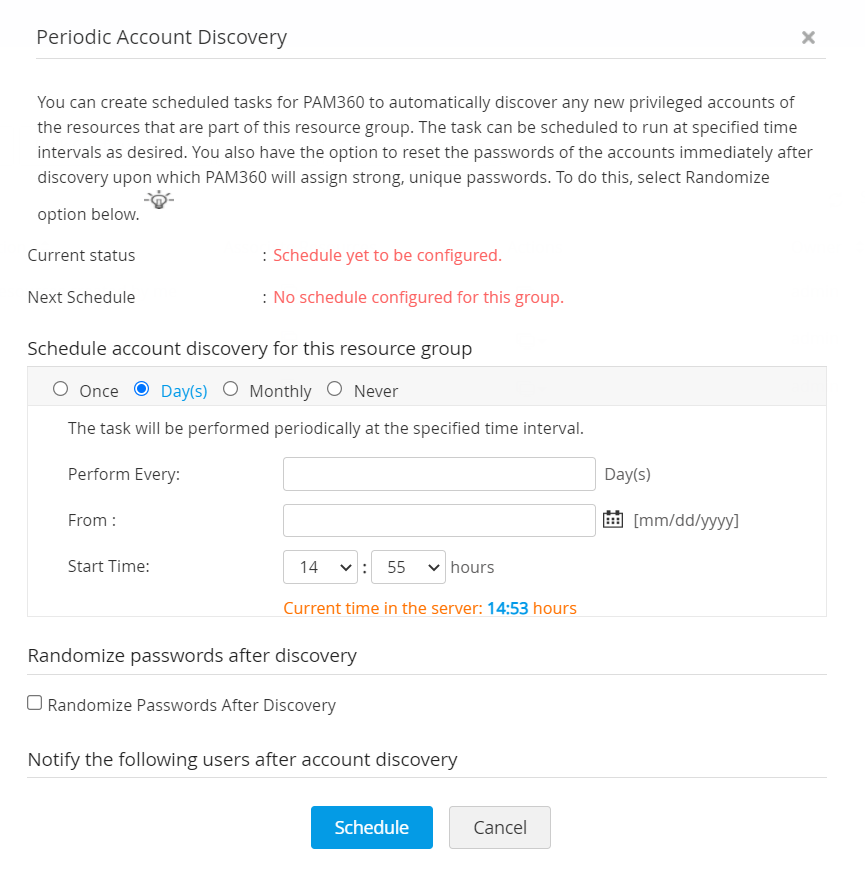
Task: Click the Cancel button
Action: (499, 827)
